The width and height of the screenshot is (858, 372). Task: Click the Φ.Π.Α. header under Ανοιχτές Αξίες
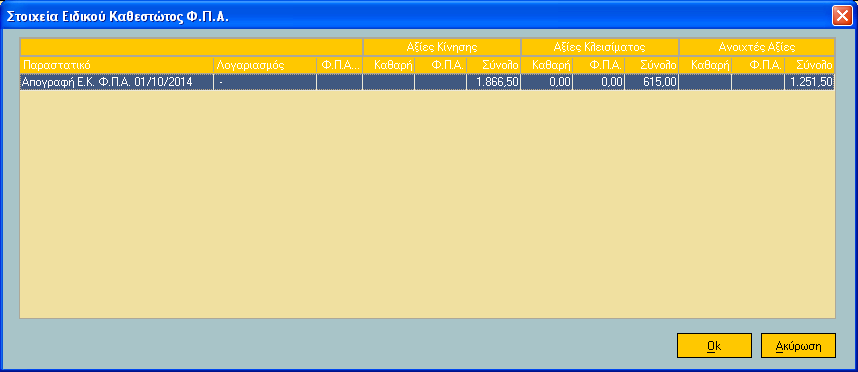(x=758, y=65)
